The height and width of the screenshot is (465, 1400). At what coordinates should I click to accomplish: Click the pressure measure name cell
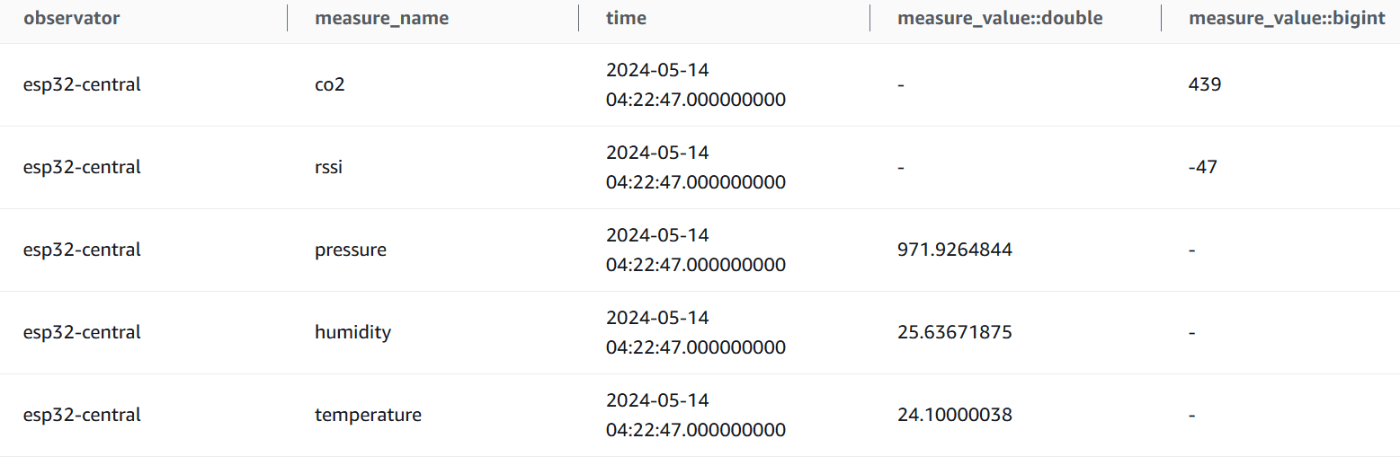(x=350, y=250)
